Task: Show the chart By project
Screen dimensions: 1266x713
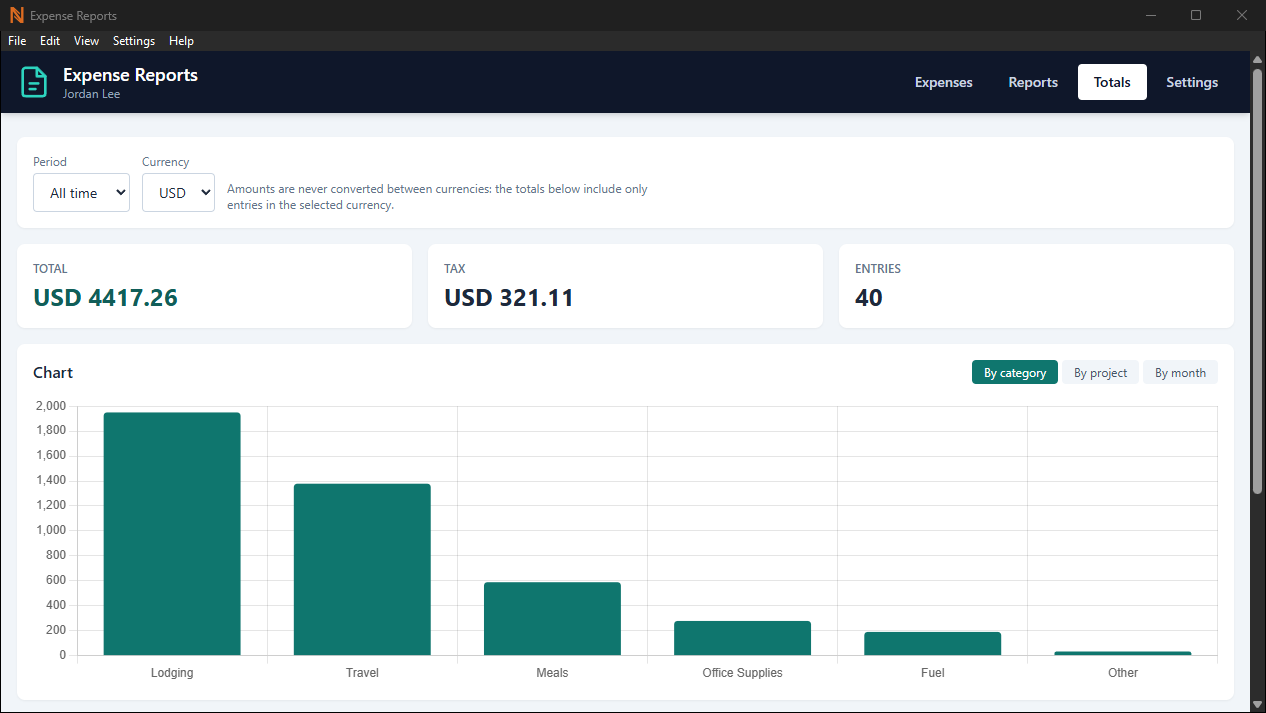Action: (1100, 372)
